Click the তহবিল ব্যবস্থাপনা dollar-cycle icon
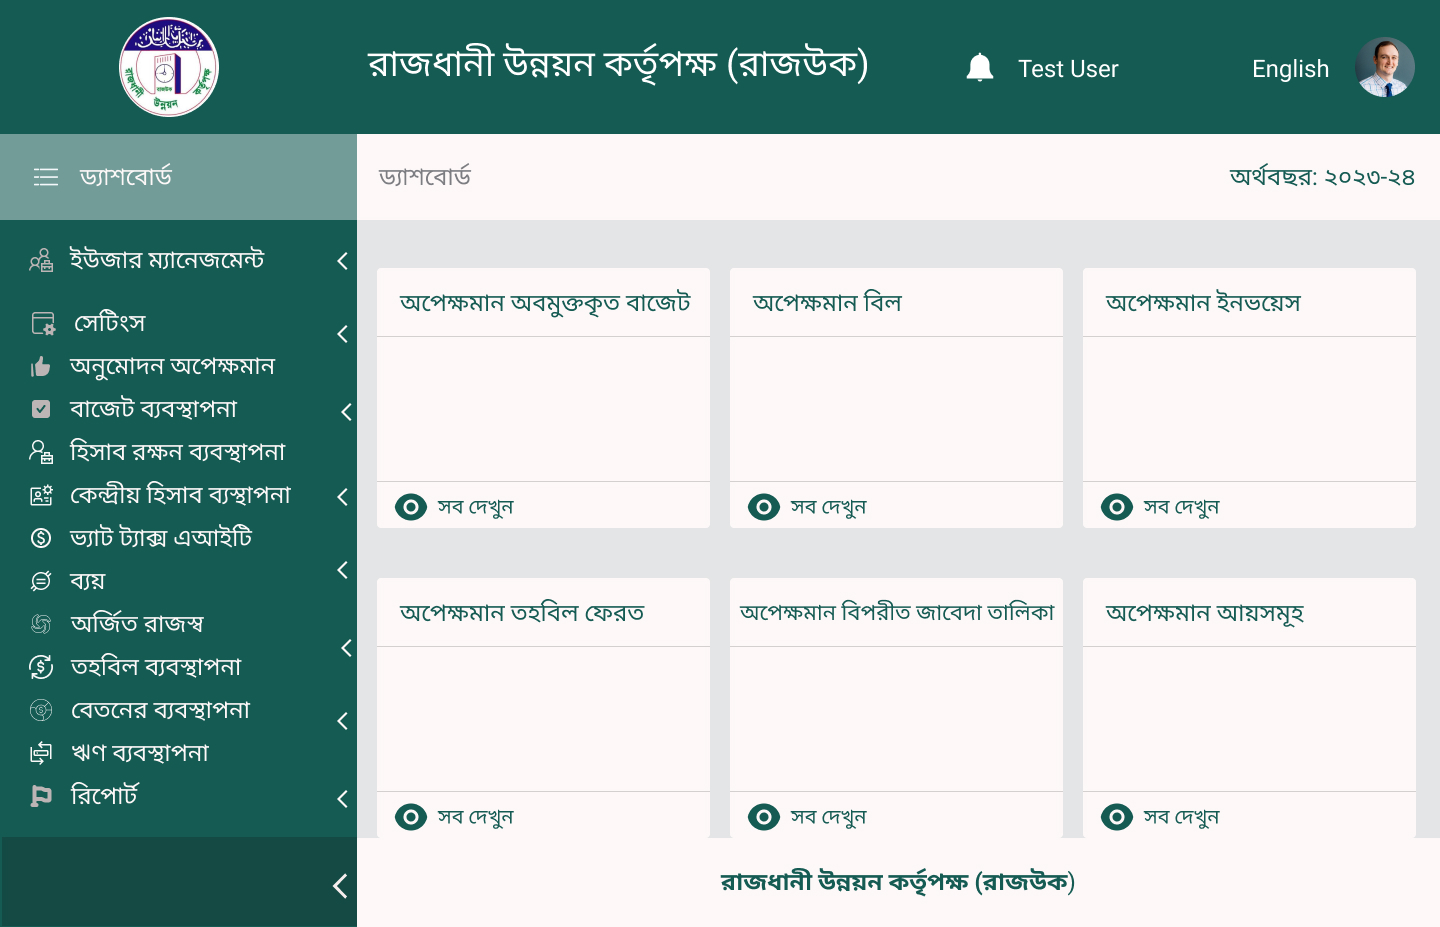The height and width of the screenshot is (927, 1440). click(41, 667)
